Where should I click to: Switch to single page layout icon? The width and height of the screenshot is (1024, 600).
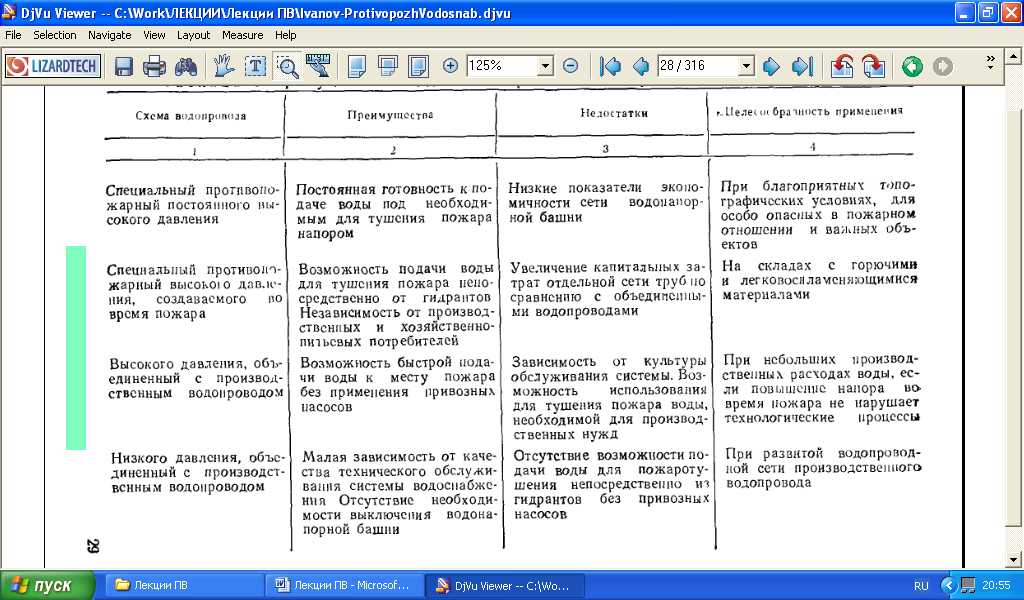(357, 66)
